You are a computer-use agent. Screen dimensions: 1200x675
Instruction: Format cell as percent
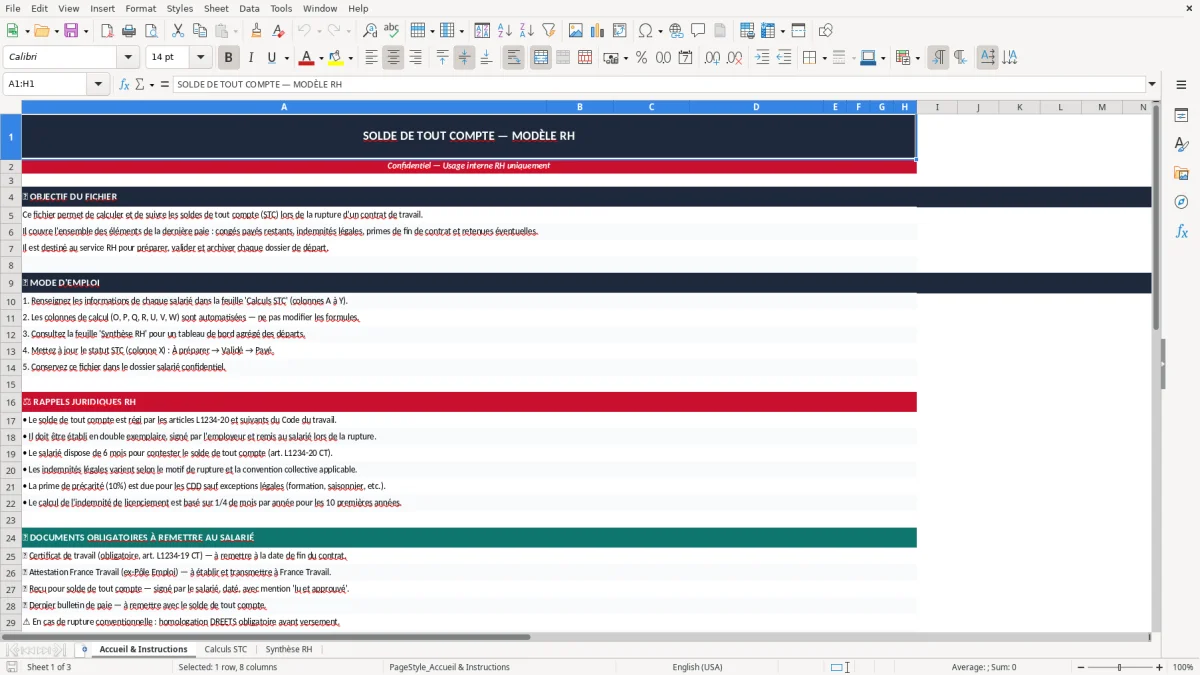pos(641,58)
